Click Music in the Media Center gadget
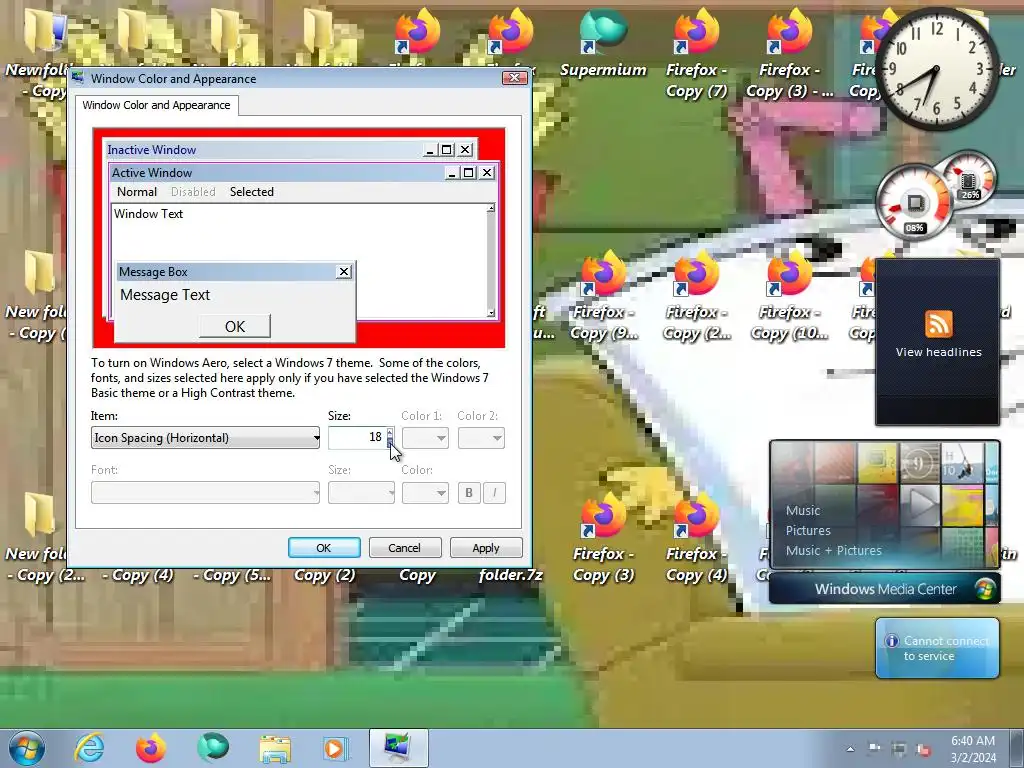1024x768 pixels. (803, 511)
